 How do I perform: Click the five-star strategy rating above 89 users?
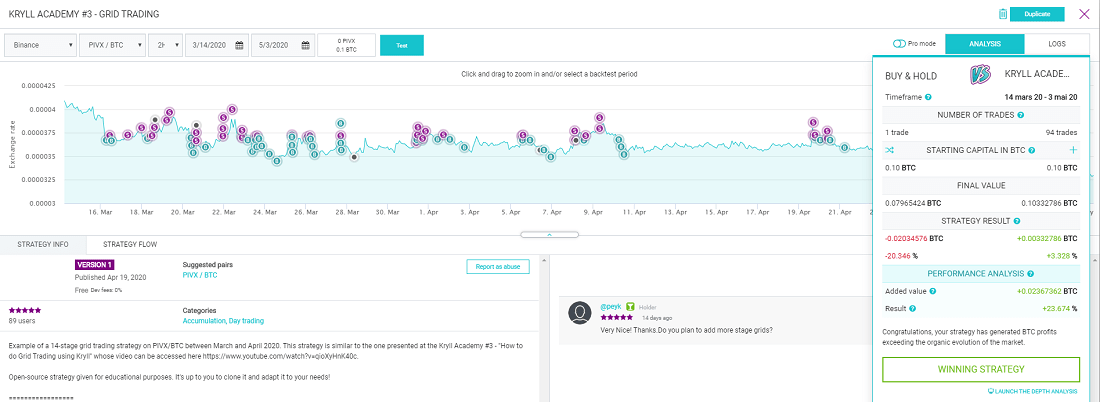coord(25,310)
